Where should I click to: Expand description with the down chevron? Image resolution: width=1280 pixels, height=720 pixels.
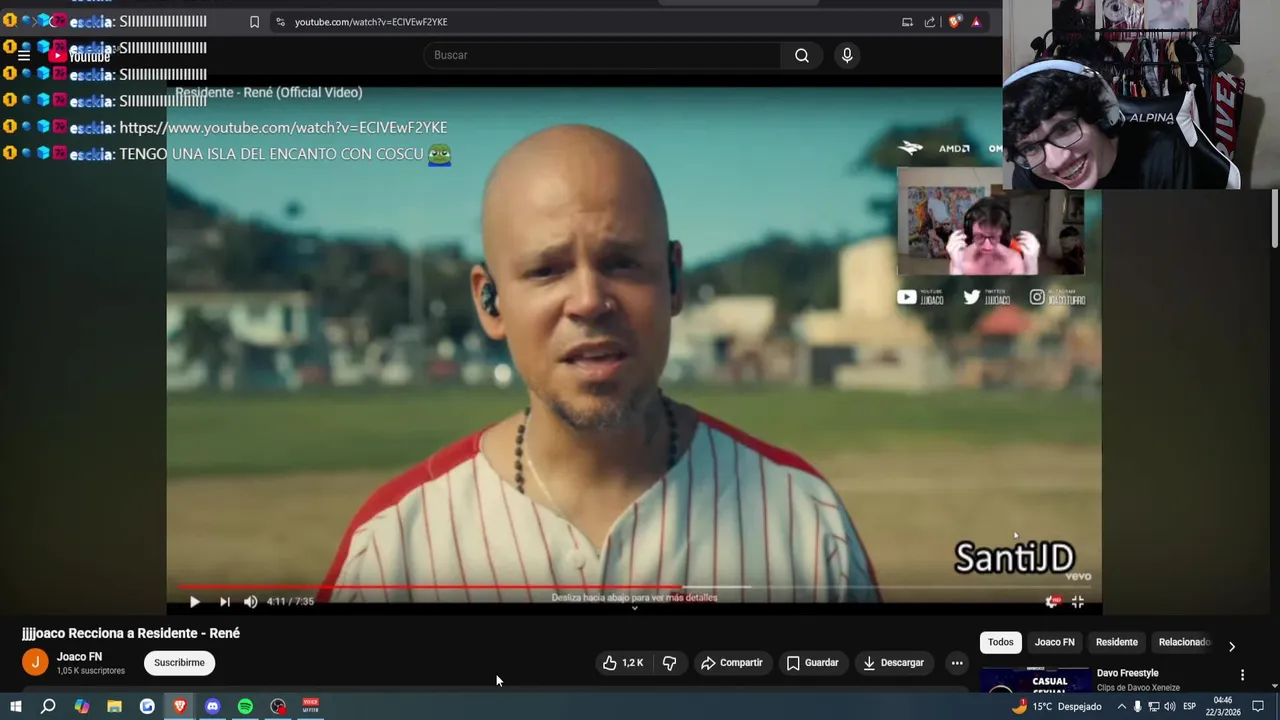click(x=634, y=607)
